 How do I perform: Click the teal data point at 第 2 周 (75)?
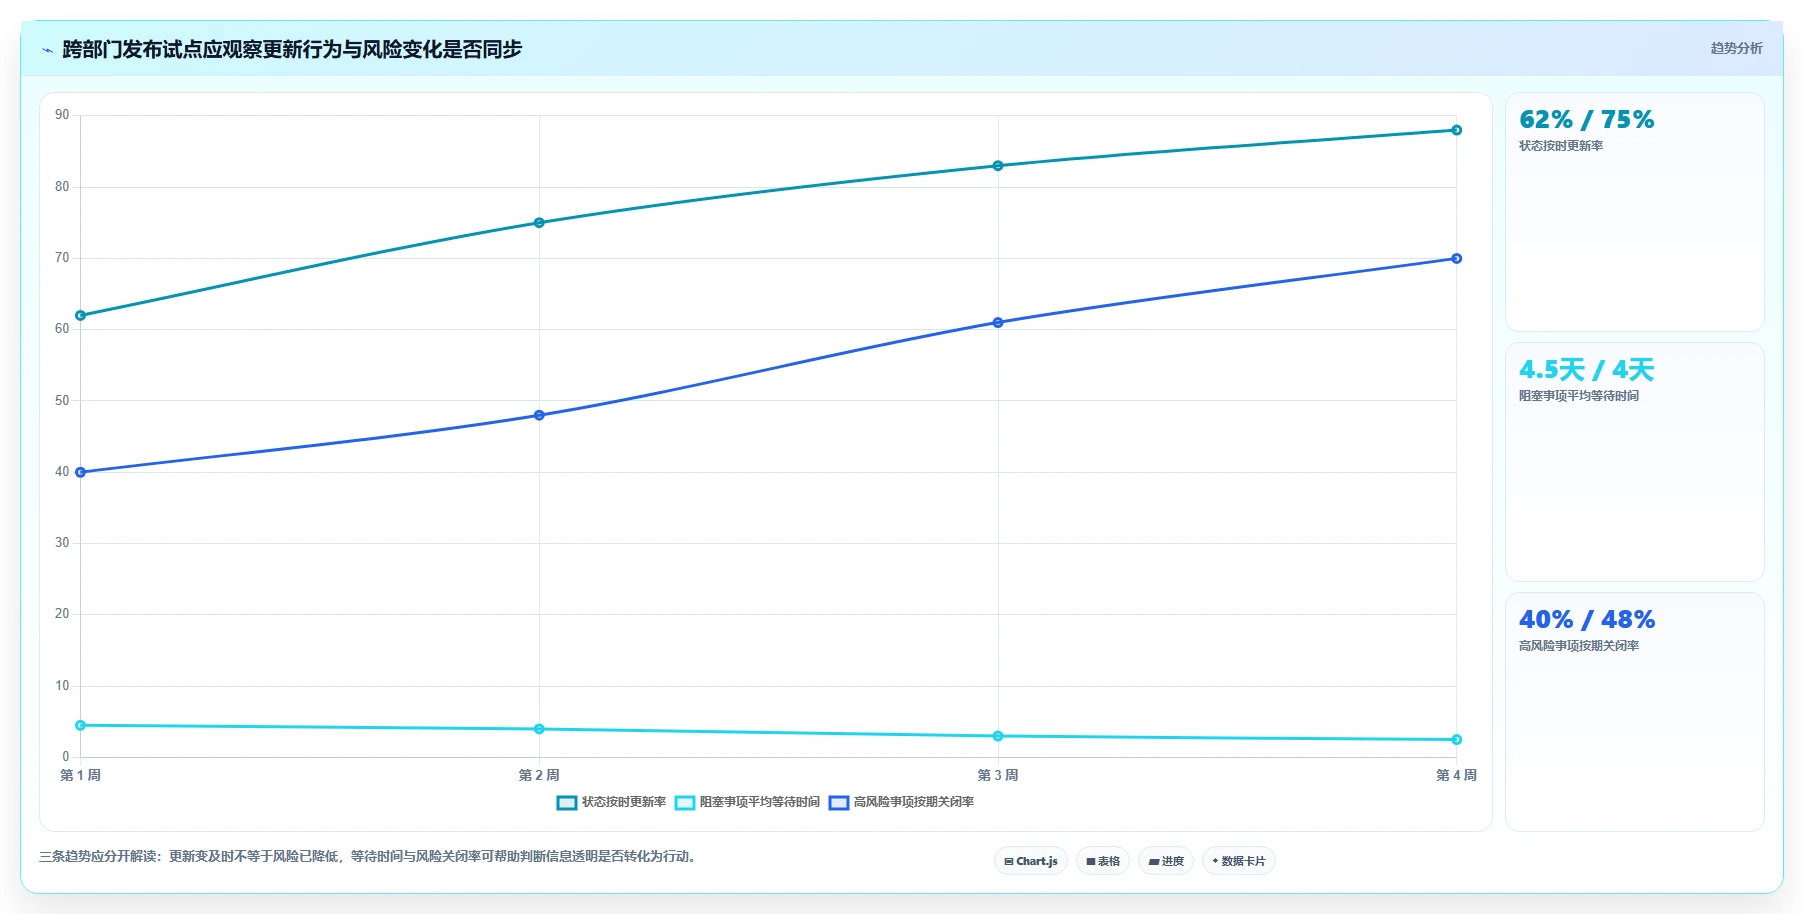coord(539,223)
